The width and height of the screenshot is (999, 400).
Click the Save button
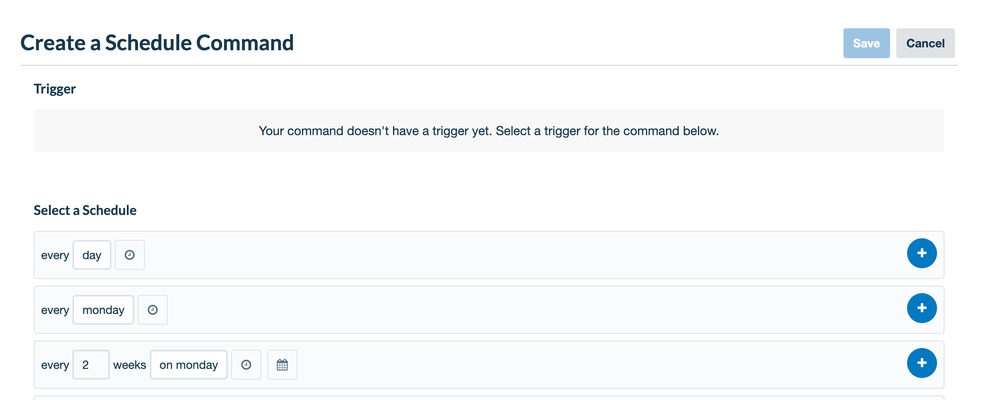pos(866,43)
